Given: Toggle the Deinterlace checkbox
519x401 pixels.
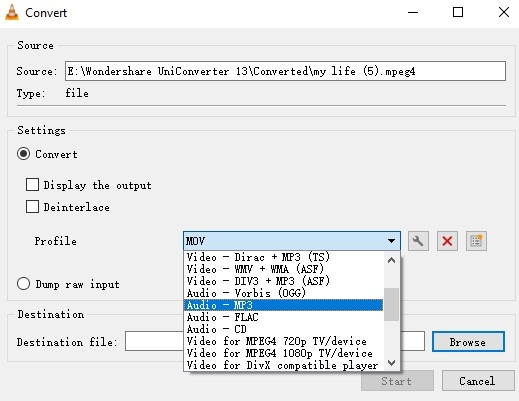Looking at the screenshot, I should 32,206.
